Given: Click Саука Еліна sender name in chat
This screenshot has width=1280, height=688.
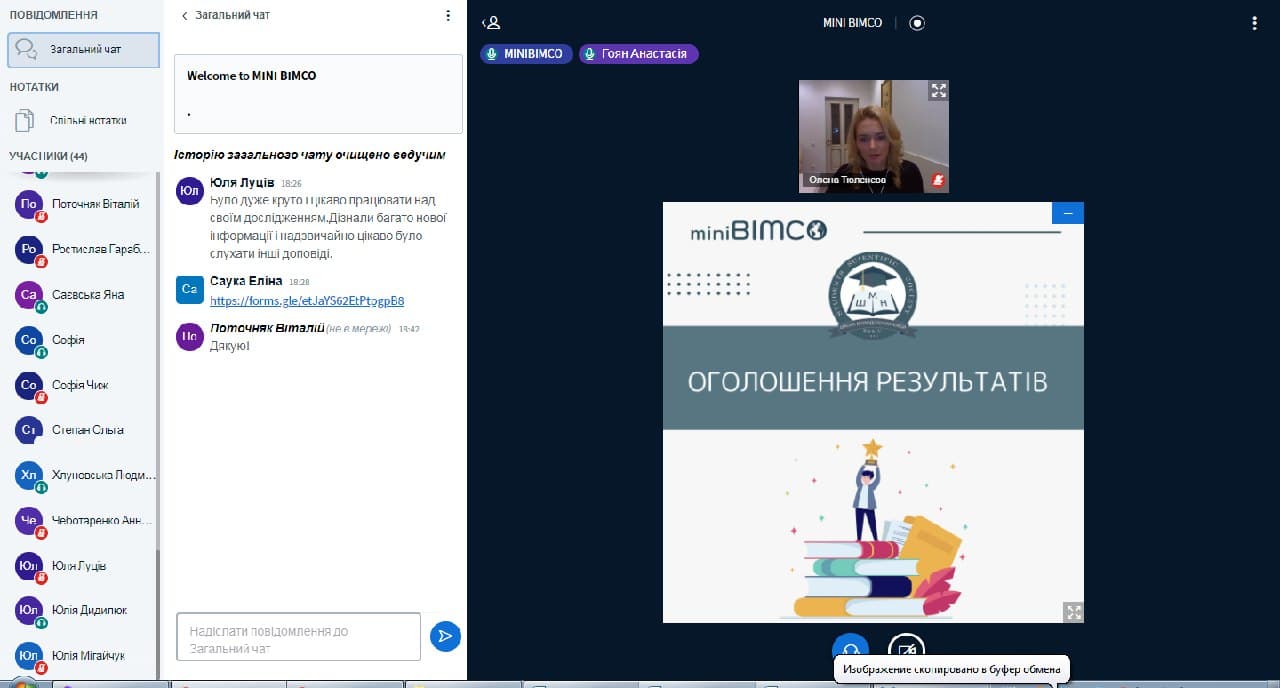Looking at the screenshot, I should 246,281.
